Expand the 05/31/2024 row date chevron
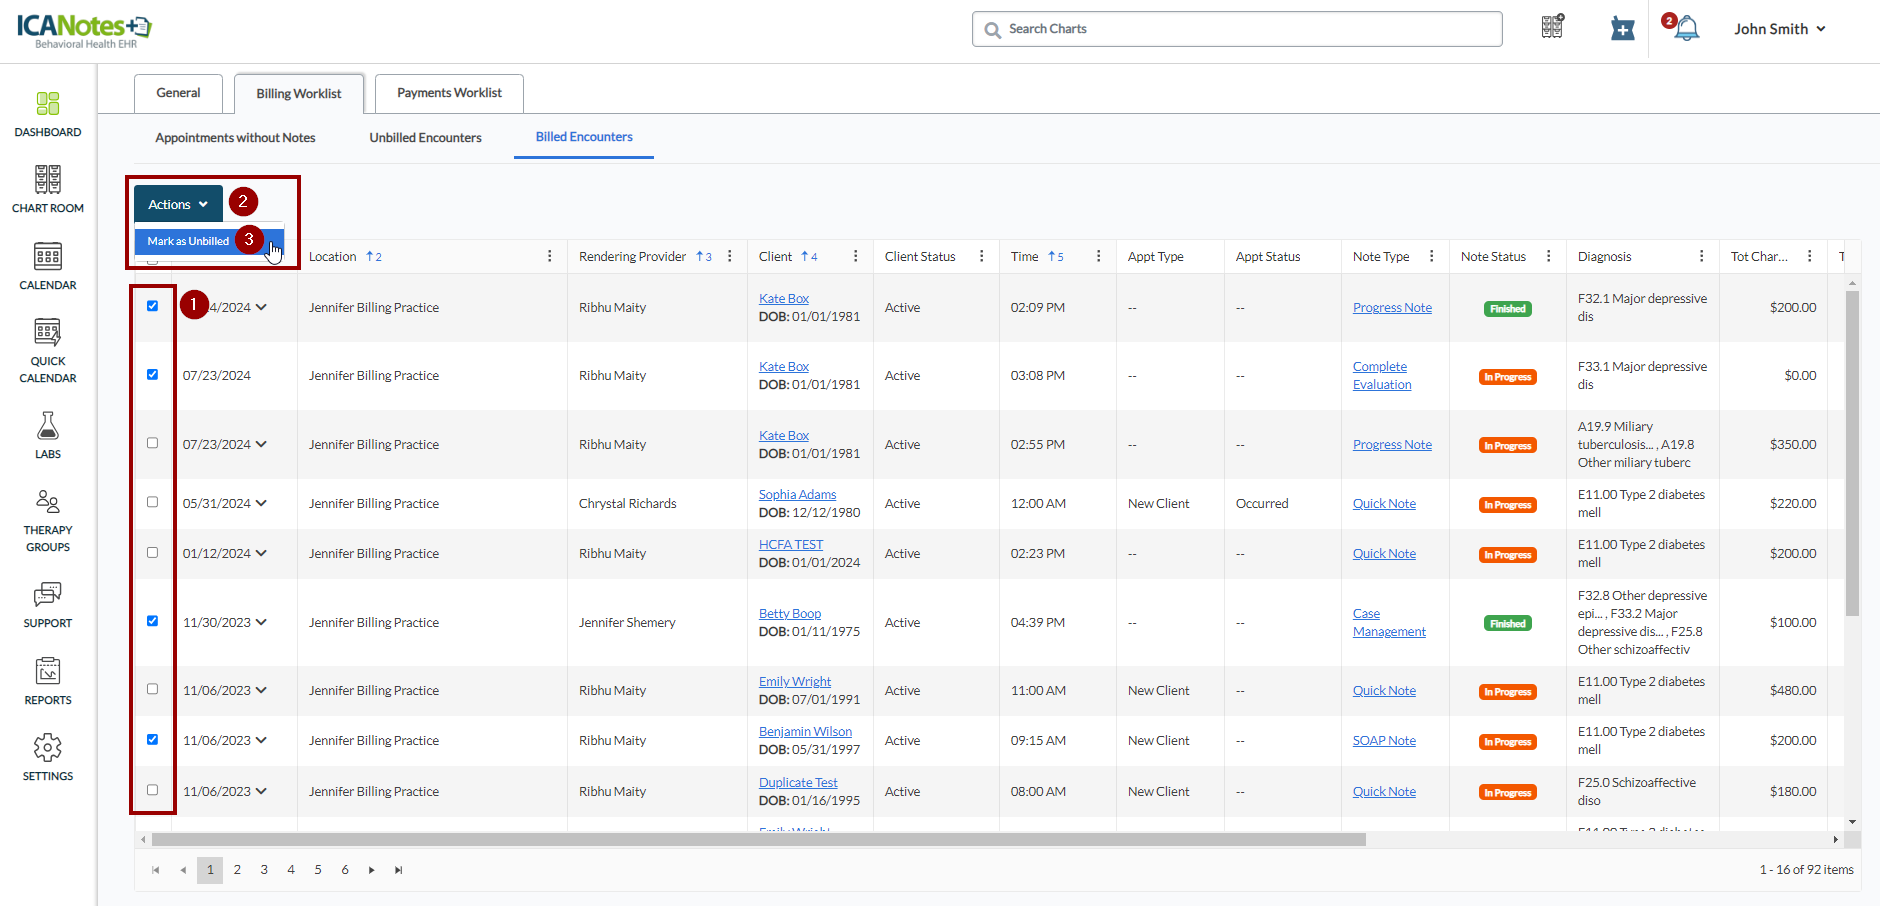This screenshot has height=906, width=1880. click(x=261, y=503)
